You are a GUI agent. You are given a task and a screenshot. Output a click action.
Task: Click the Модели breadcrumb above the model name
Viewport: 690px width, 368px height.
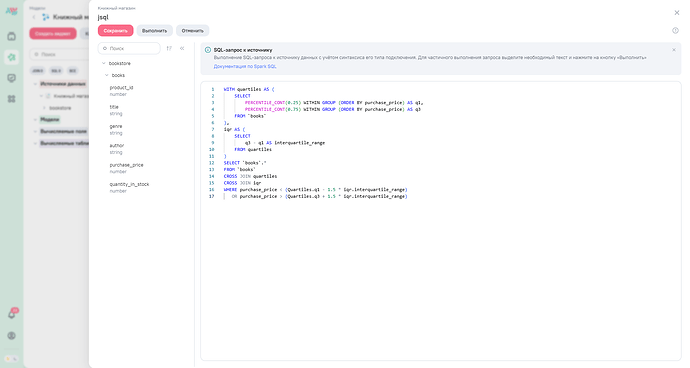click(37, 8)
